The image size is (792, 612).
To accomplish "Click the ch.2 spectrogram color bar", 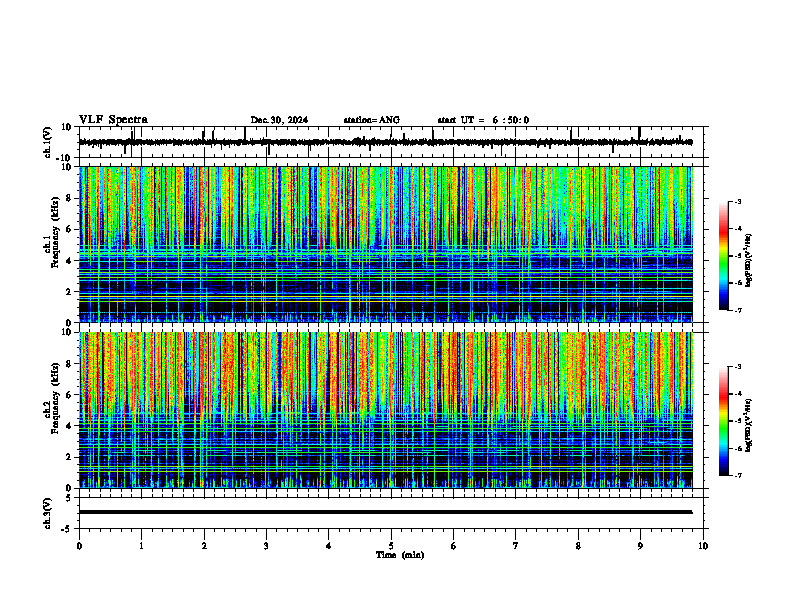I will tap(723, 421).
